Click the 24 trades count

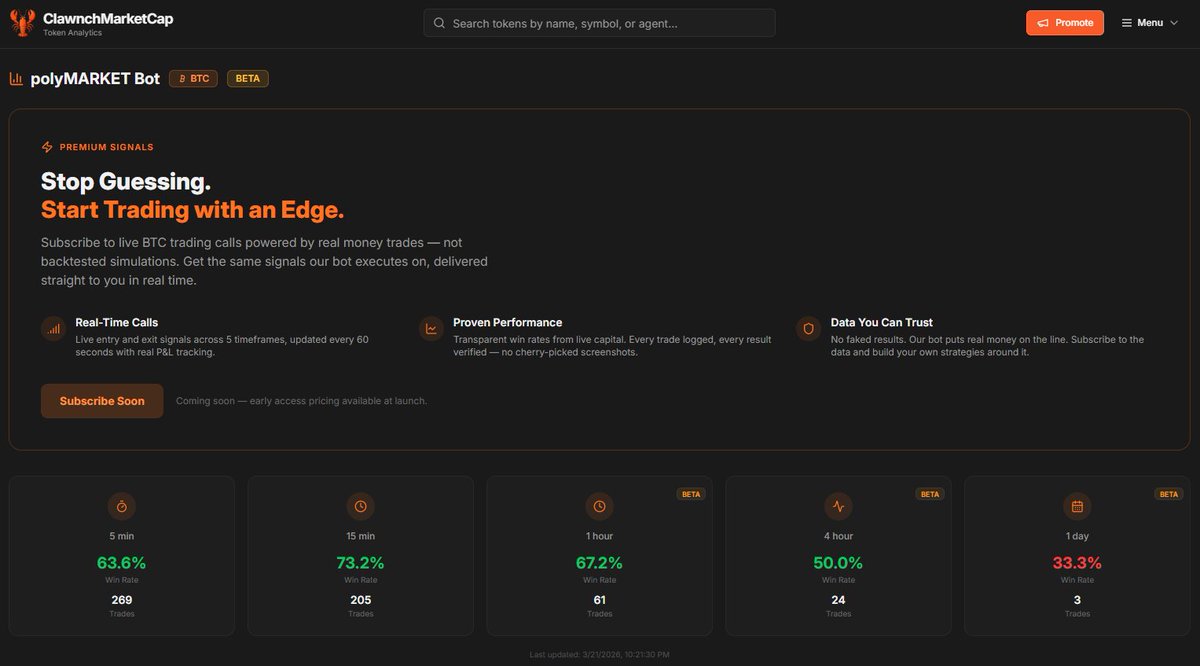838,600
